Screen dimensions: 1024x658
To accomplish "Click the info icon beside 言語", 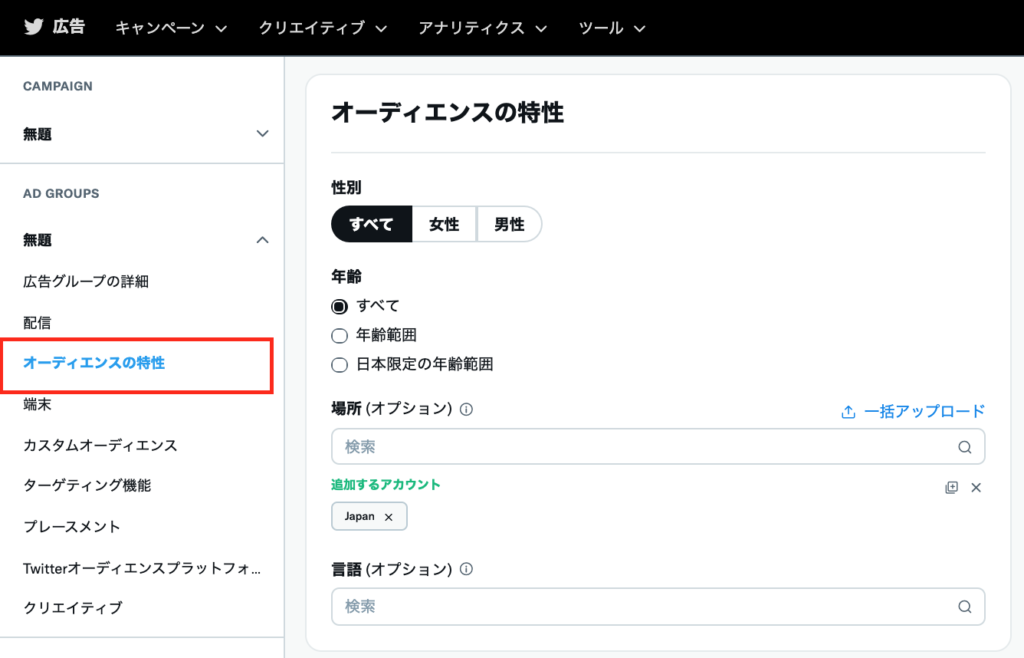I will coord(466,569).
